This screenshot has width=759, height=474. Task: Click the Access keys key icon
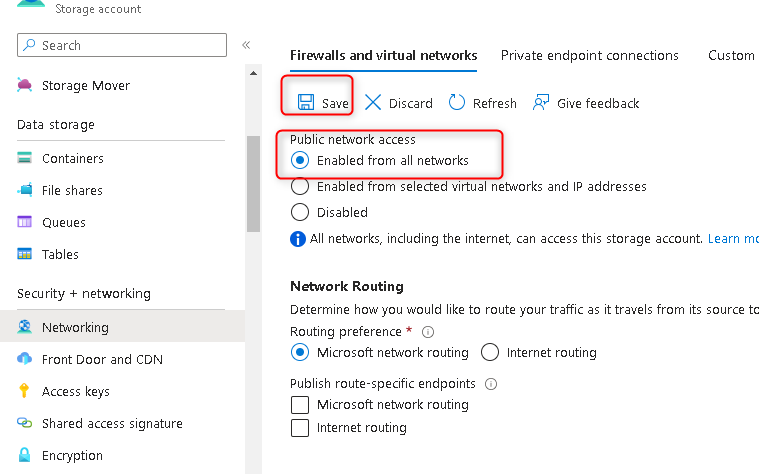(25, 391)
